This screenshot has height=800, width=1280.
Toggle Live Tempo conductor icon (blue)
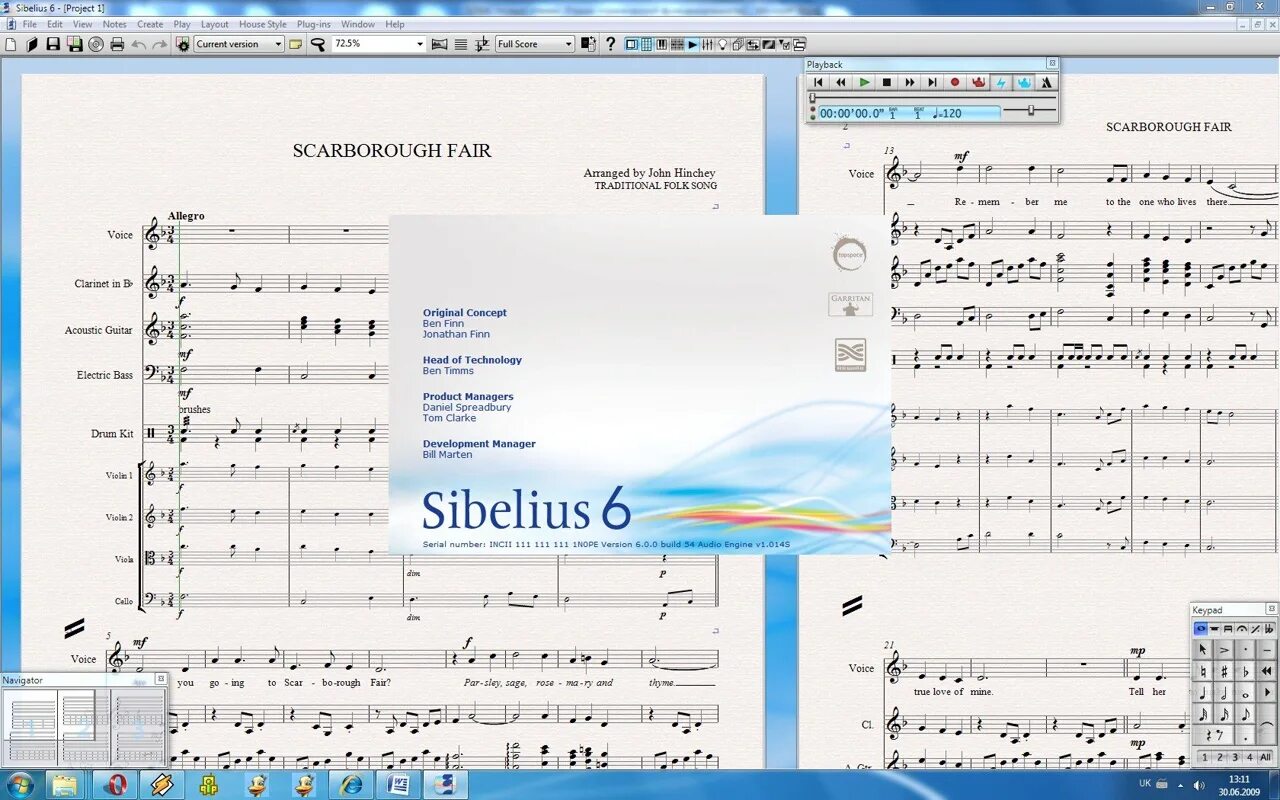tap(1024, 82)
